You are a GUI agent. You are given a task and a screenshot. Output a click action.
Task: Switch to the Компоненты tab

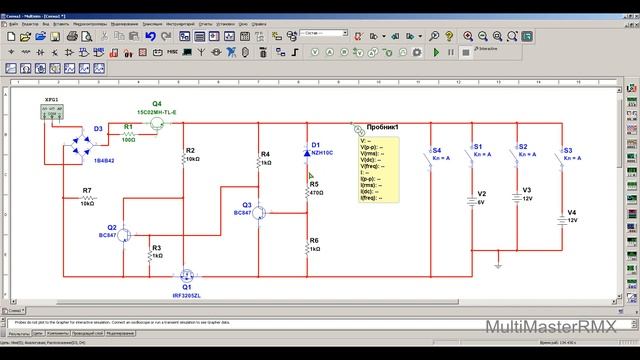pyautogui.click(x=58, y=334)
